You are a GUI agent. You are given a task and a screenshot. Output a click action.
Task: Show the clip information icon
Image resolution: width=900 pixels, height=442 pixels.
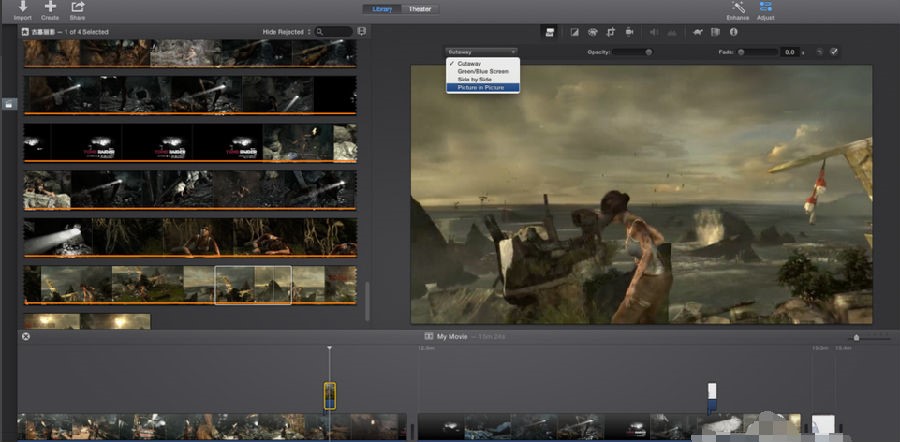(x=733, y=32)
